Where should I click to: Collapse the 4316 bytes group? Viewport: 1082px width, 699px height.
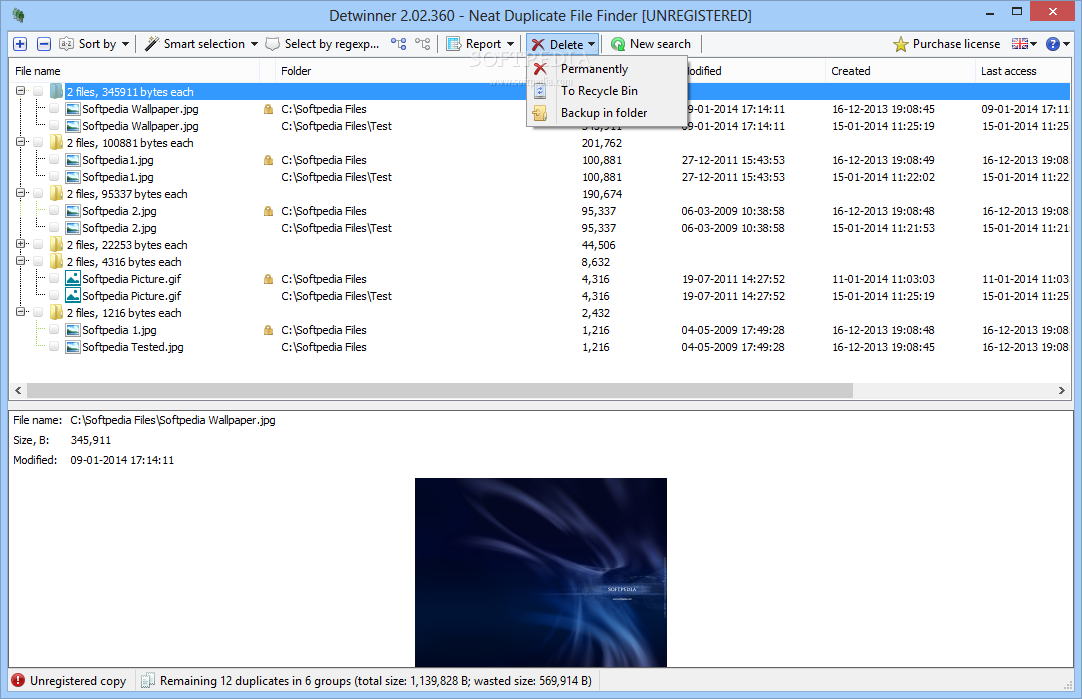(21, 262)
